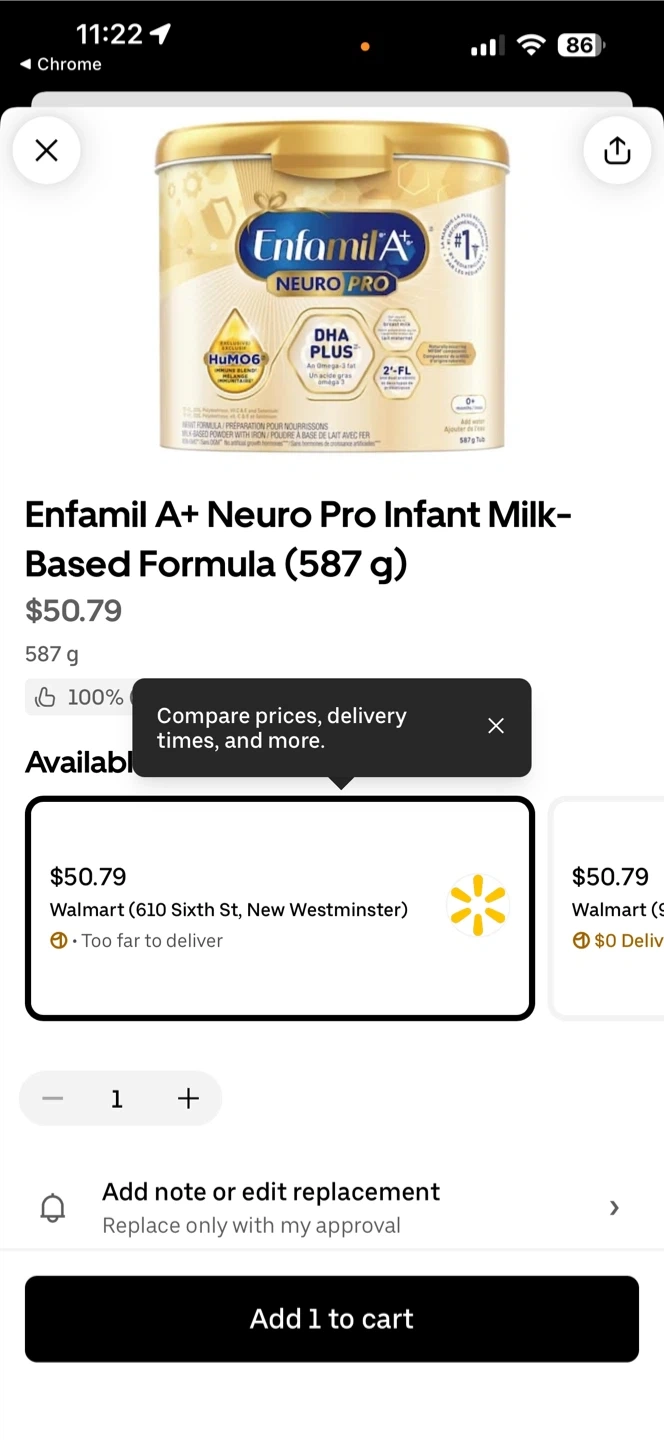Tap the share icon
Screen dimensions: 664x1440
coord(617,151)
